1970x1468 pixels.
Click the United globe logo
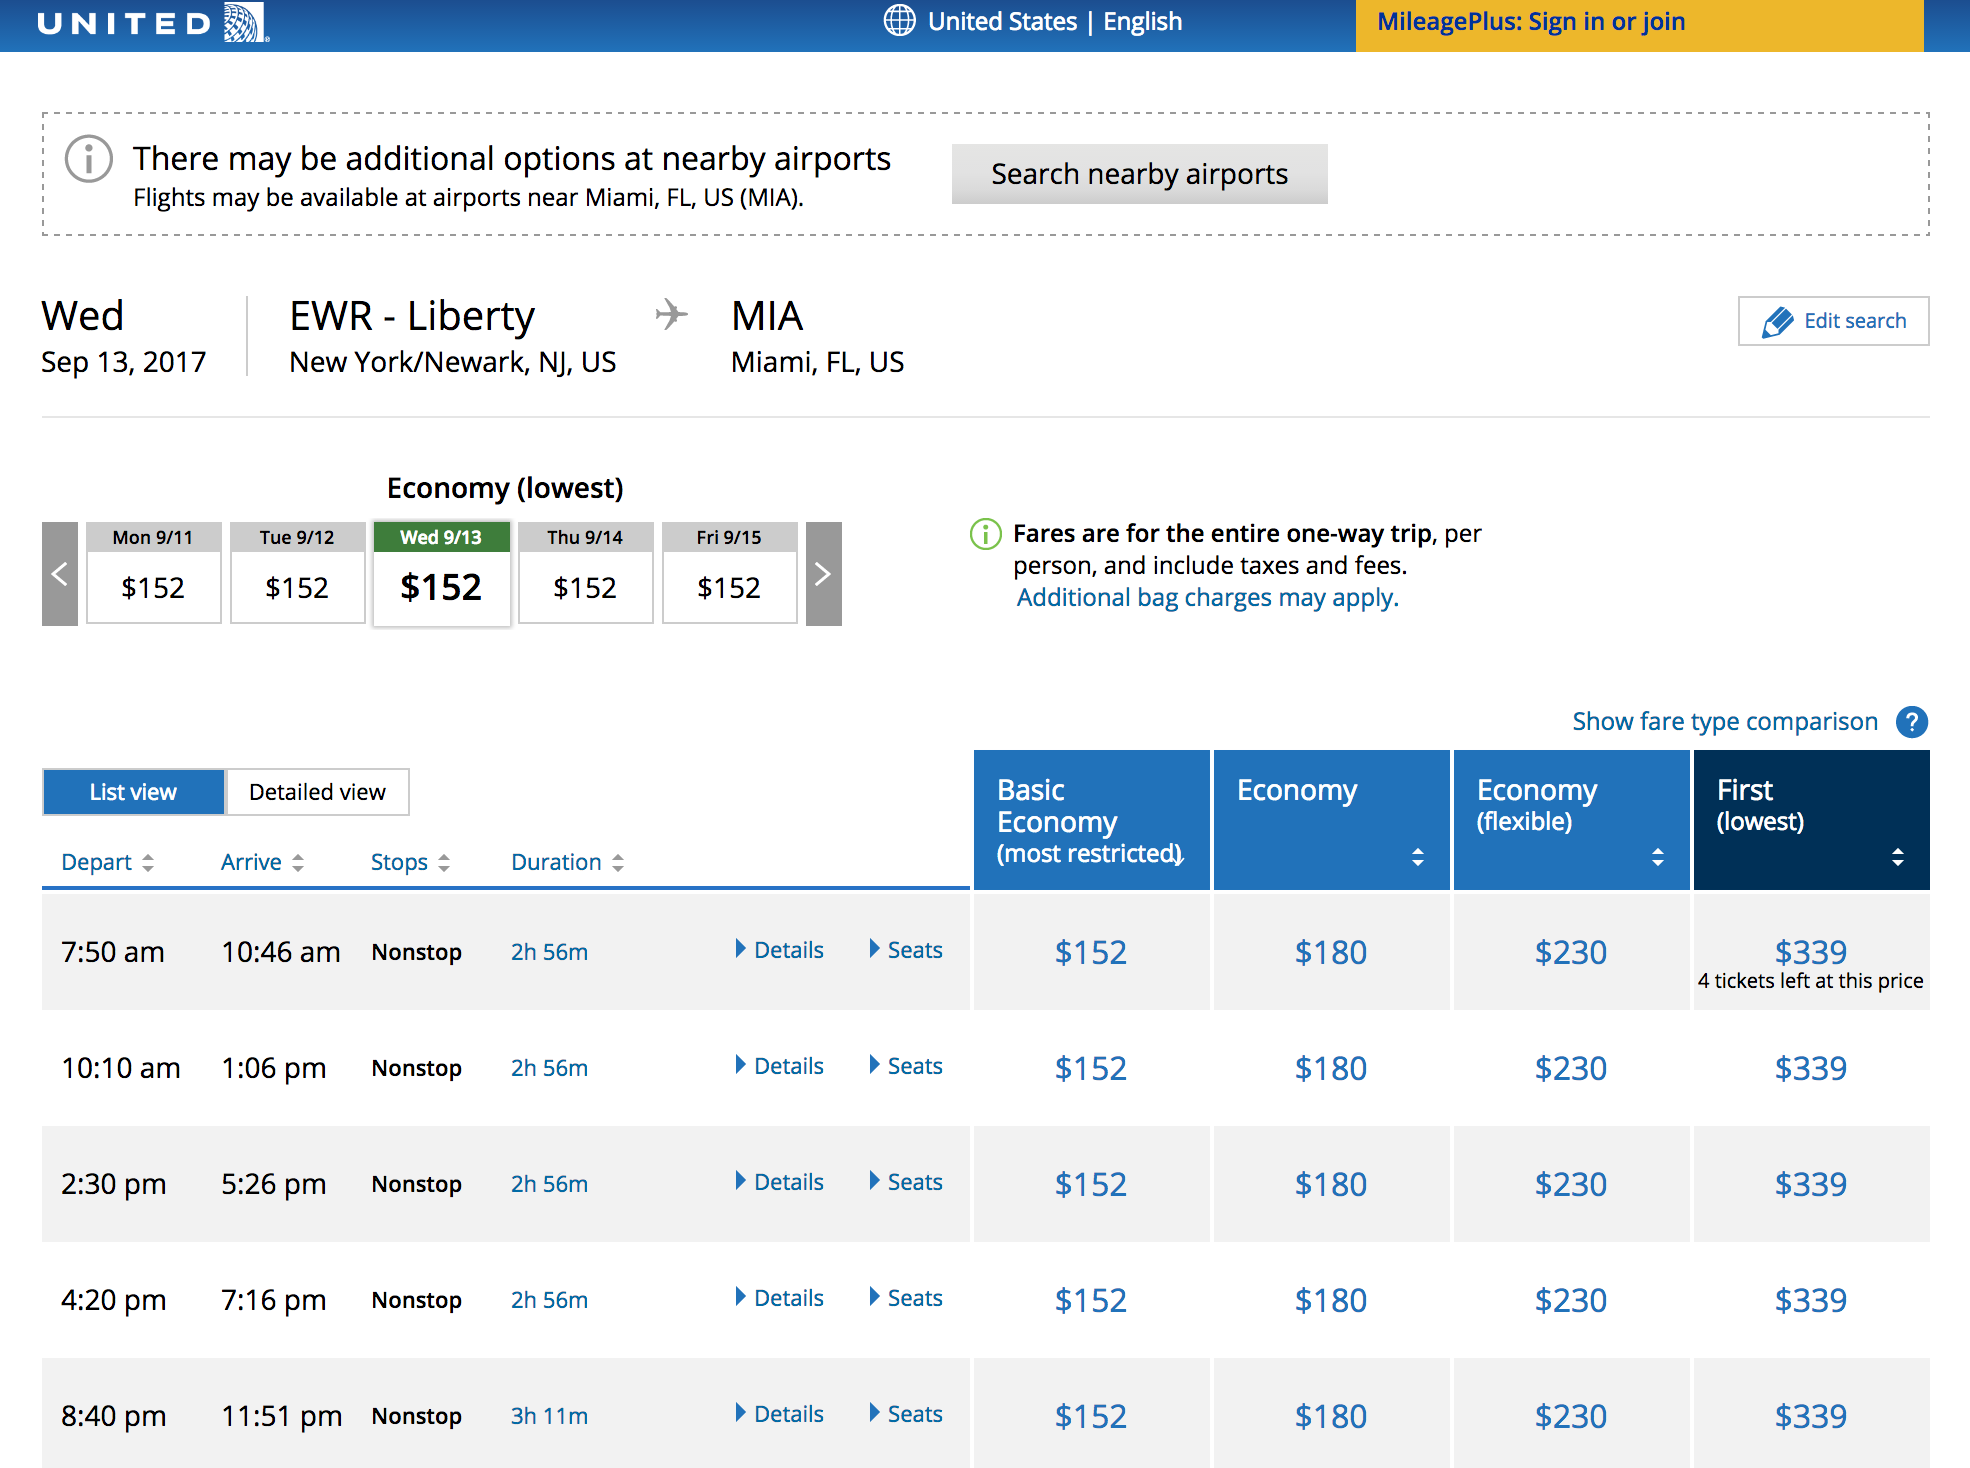point(244,22)
